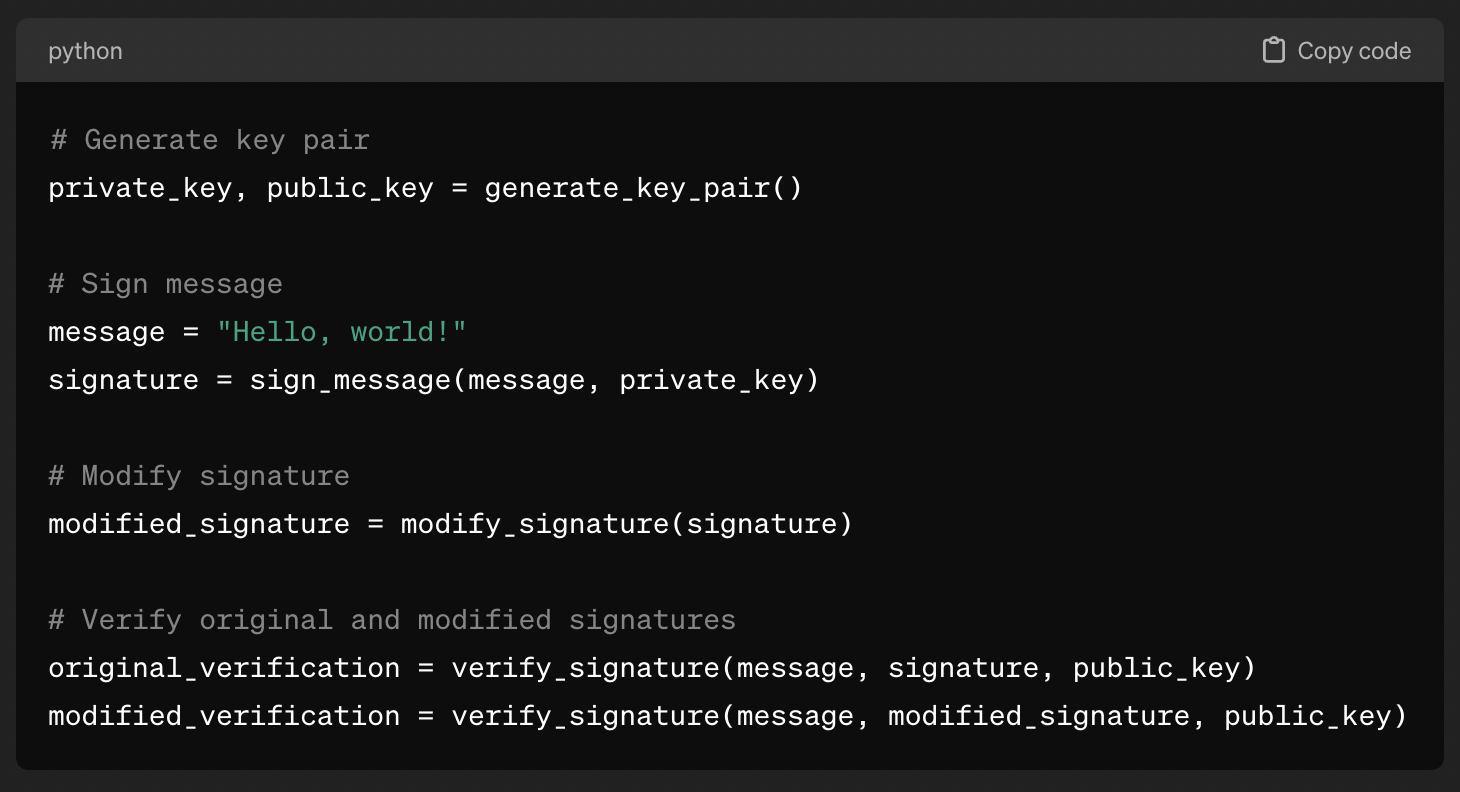Viewport: 1460px width, 792px height.
Task: Select the Verify original and modified signatures comment
Action: (391, 619)
